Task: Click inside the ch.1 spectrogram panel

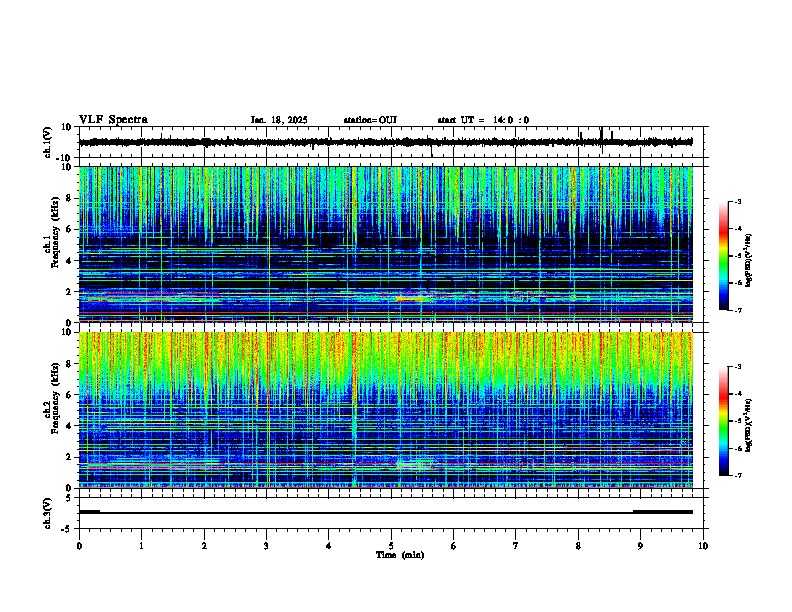Action: point(386,244)
